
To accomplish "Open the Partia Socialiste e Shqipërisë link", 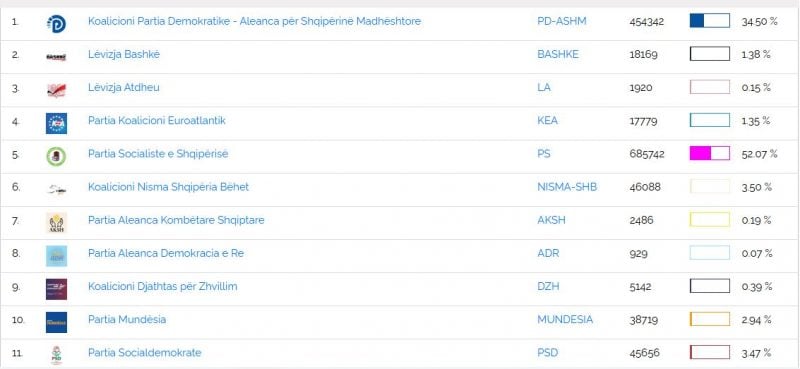I will click(x=158, y=154).
